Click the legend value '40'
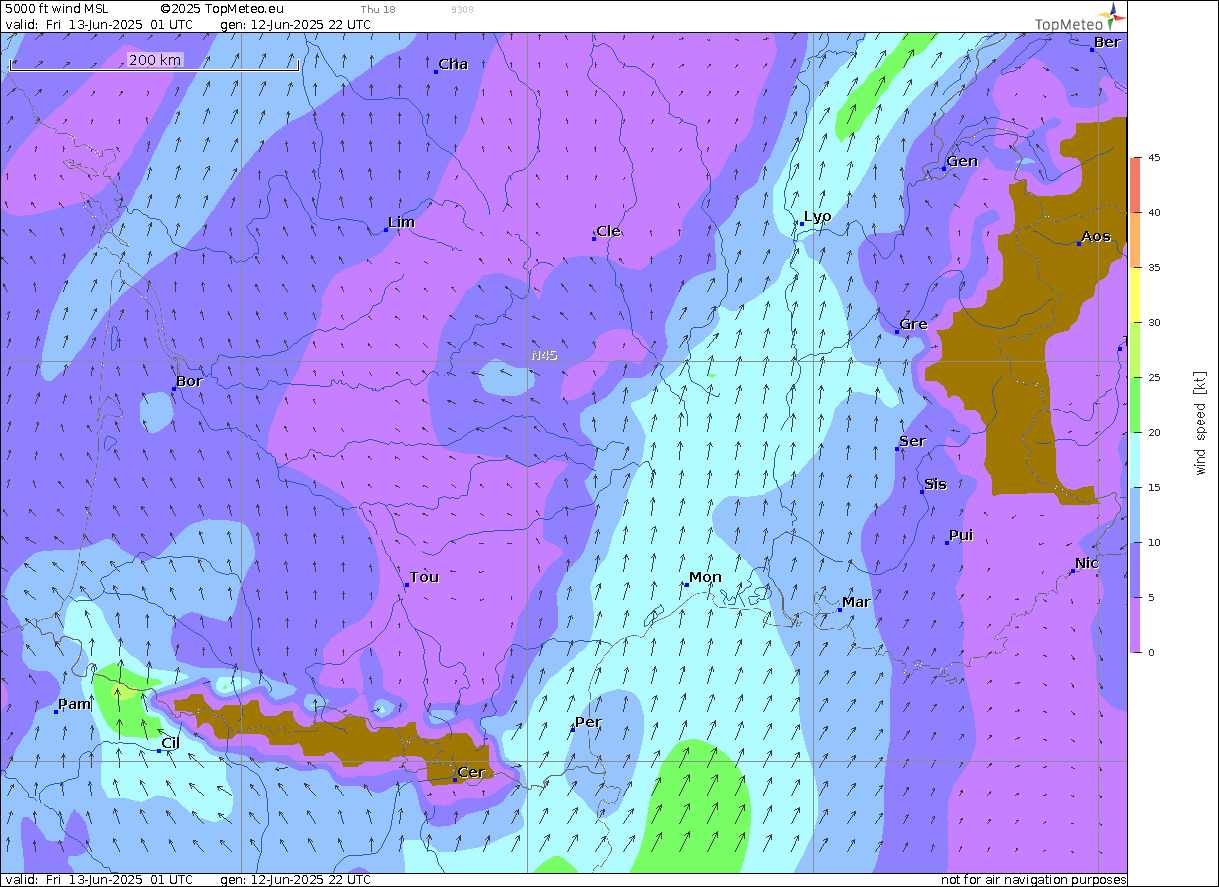Image resolution: width=1219 pixels, height=887 pixels. (x=1154, y=212)
